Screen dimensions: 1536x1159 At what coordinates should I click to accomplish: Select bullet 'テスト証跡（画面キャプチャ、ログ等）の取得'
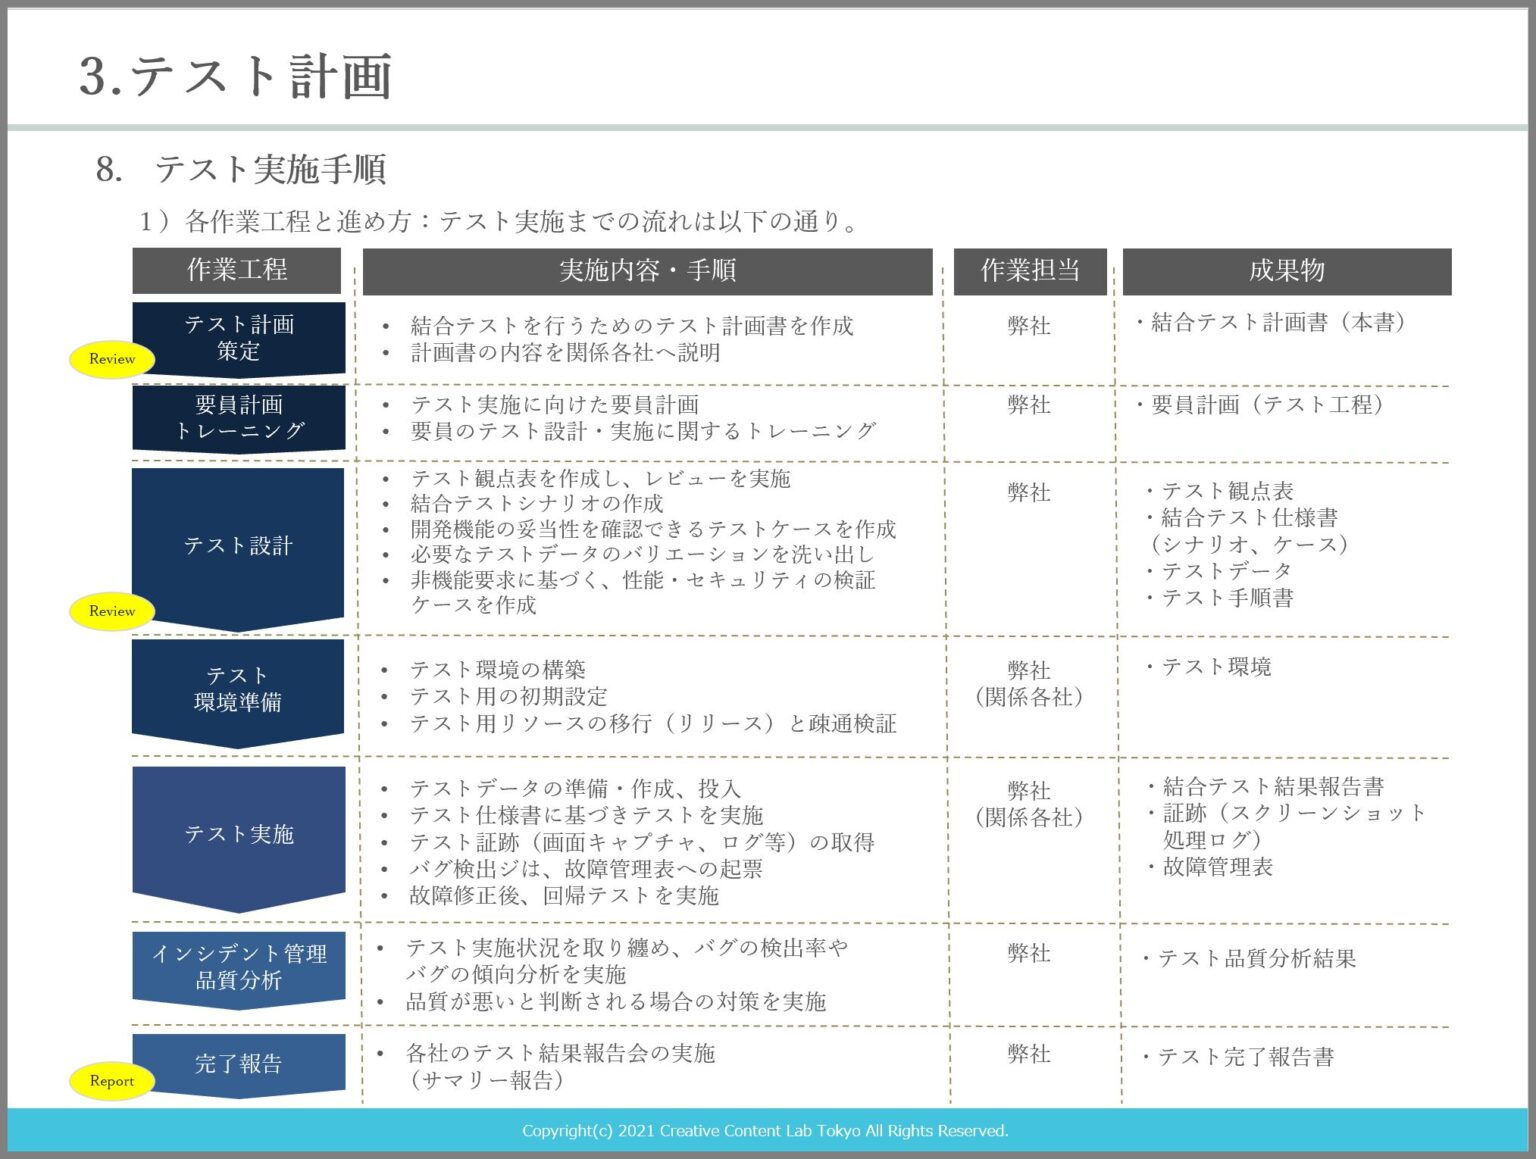point(642,843)
